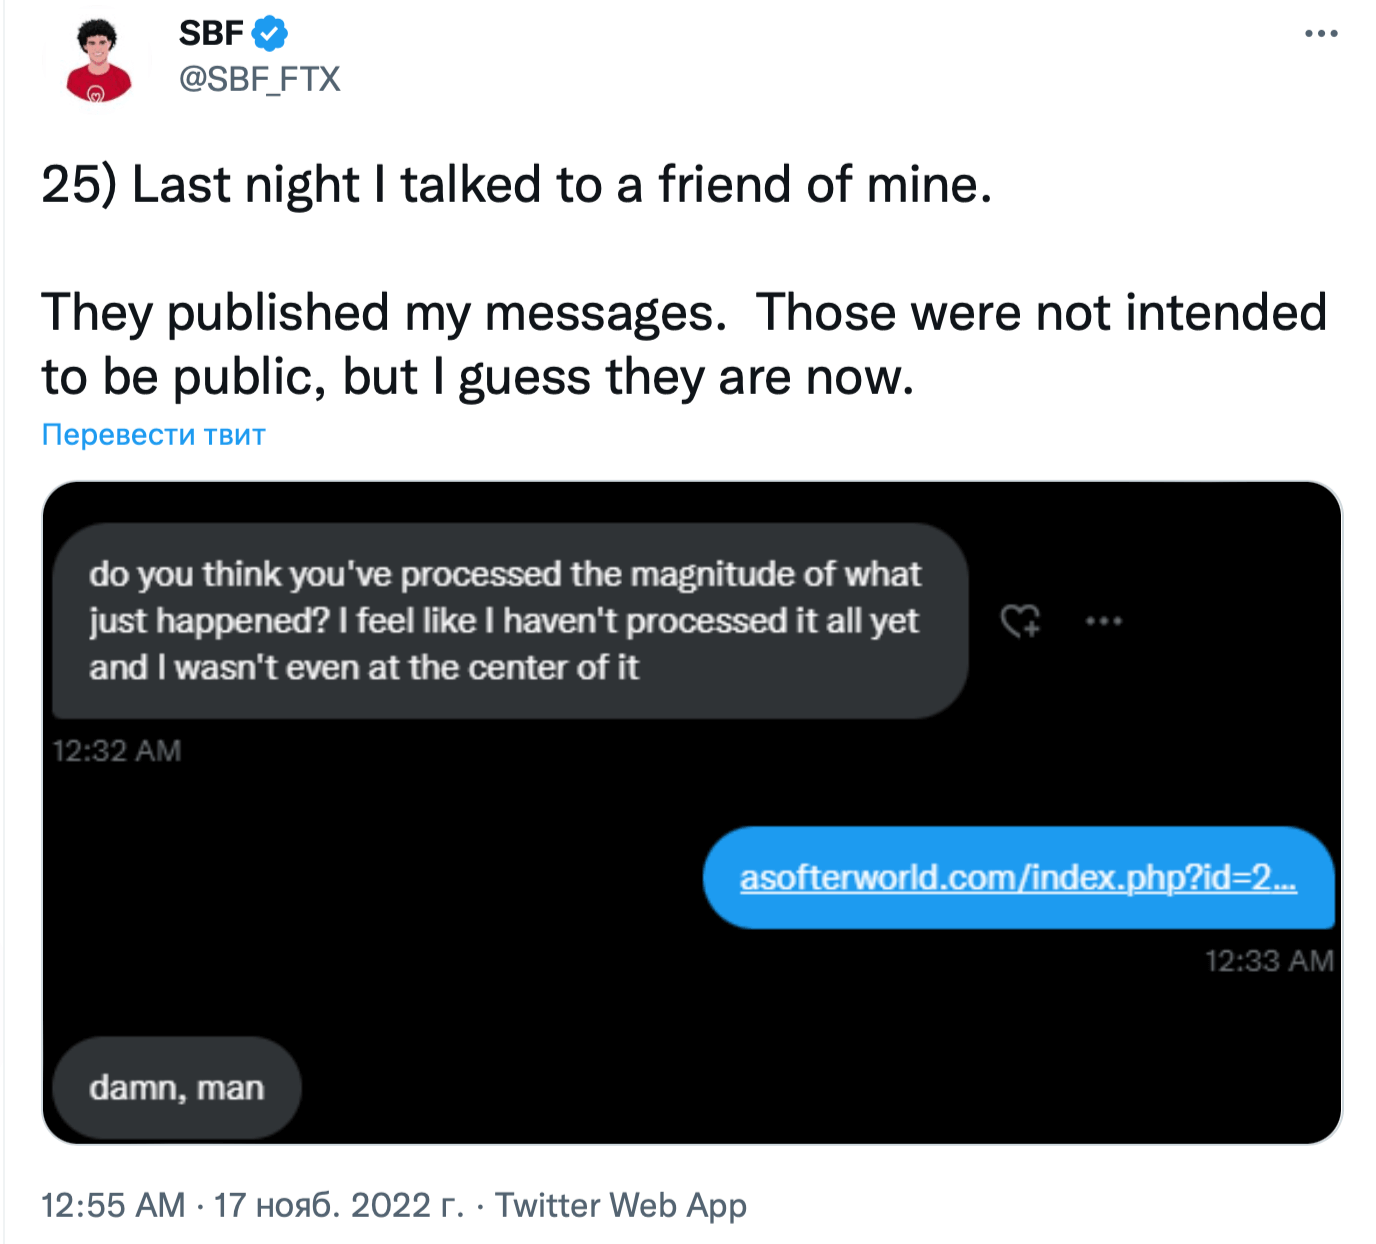1376x1244 pixels.
Task: Click the Twitter Web App source link
Action: (x=621, y=1205)
